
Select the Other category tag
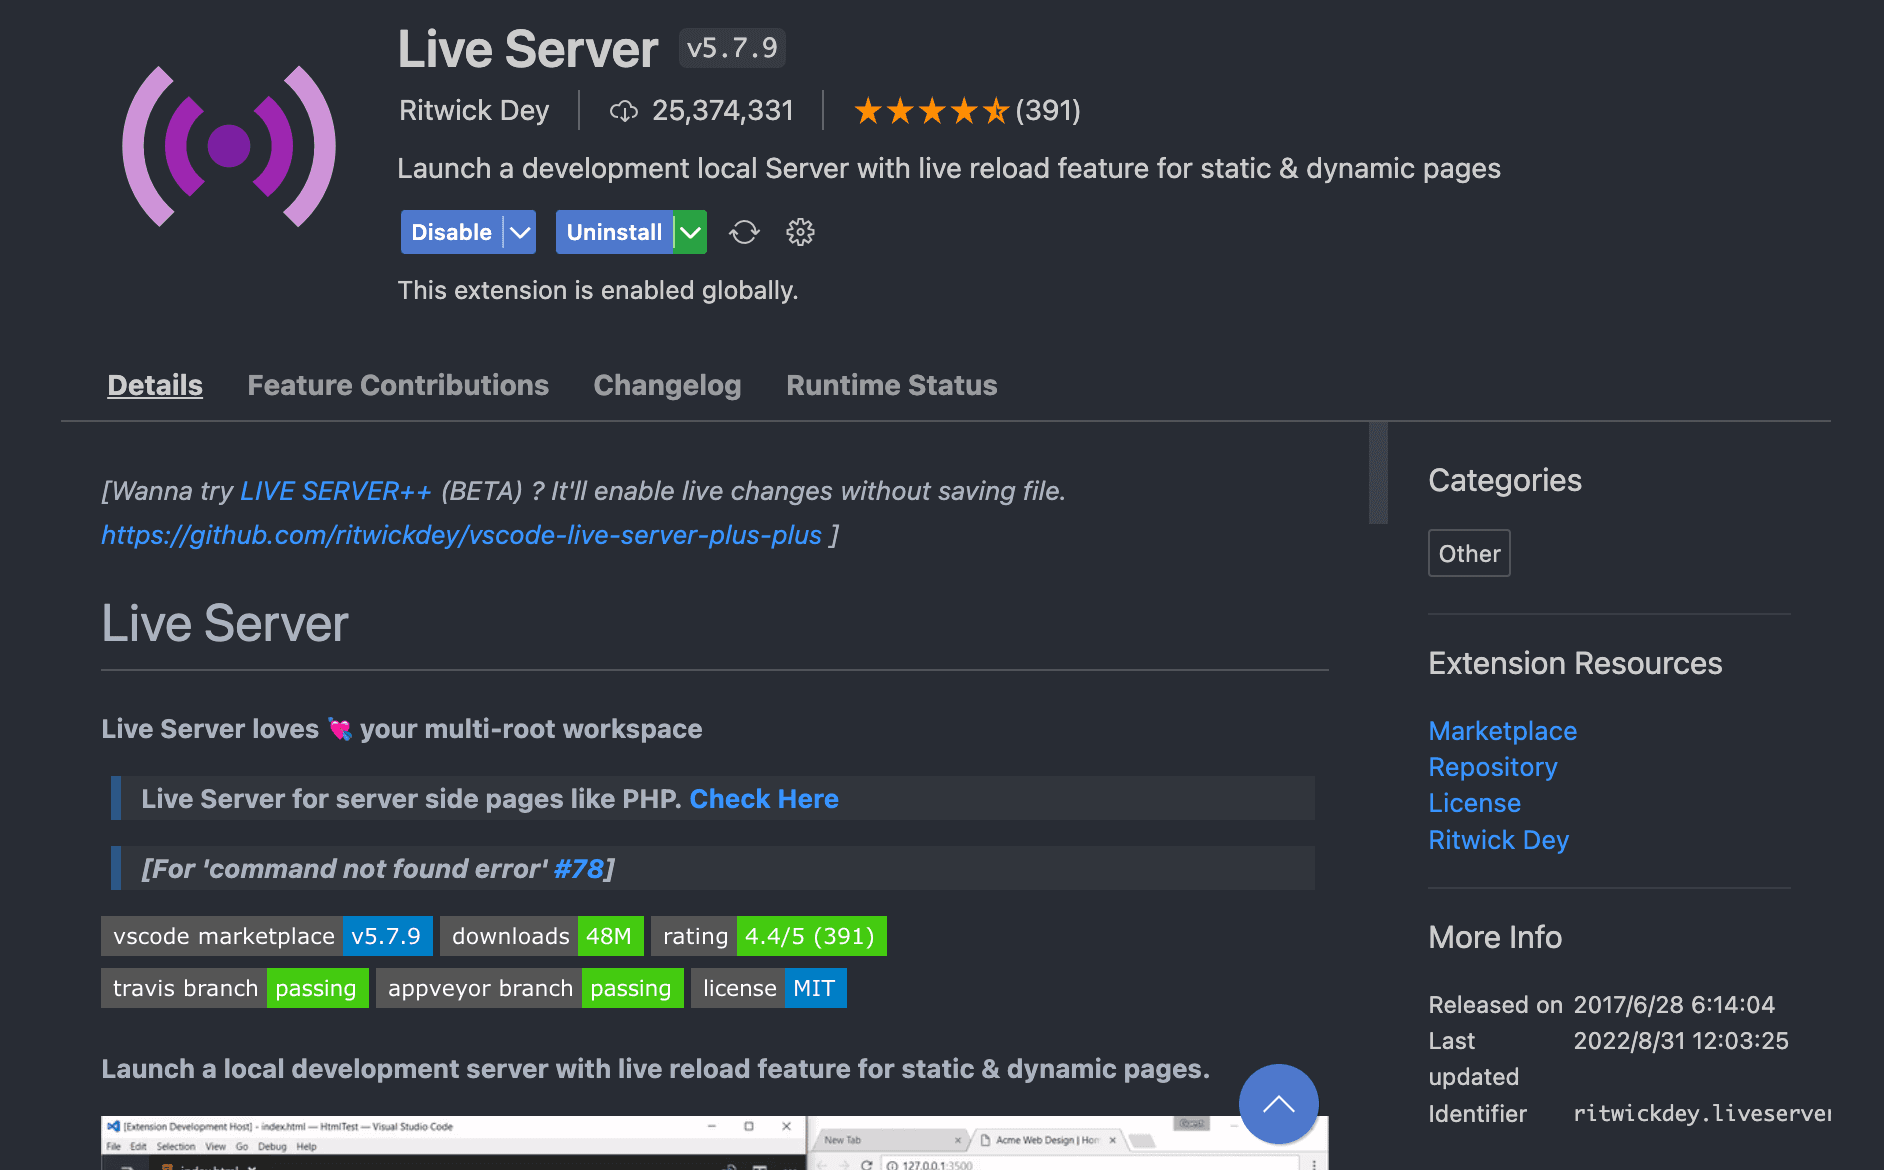coord(1468,553)
